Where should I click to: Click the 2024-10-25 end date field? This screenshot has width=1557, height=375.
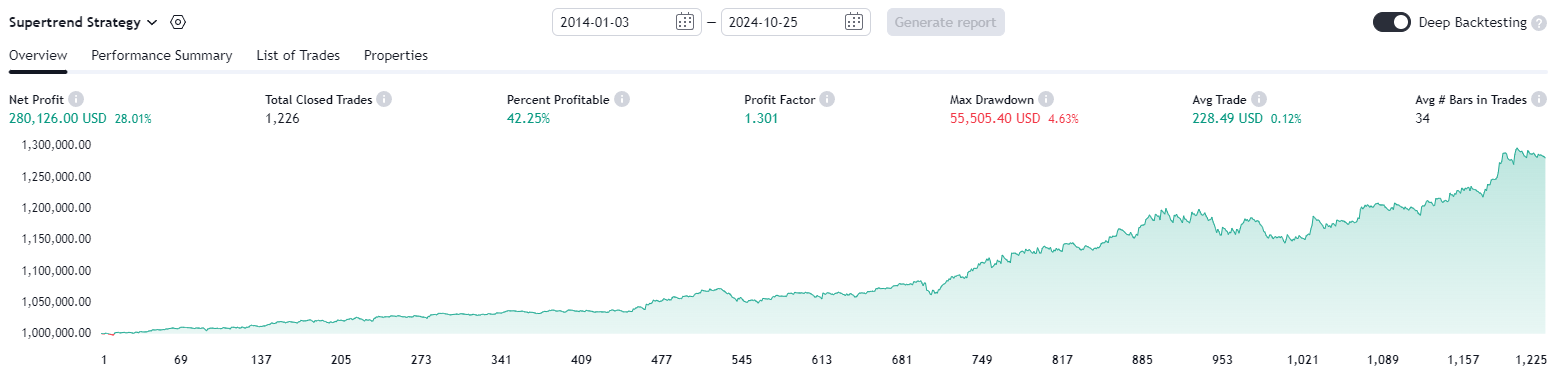click(x=796, y=22)
